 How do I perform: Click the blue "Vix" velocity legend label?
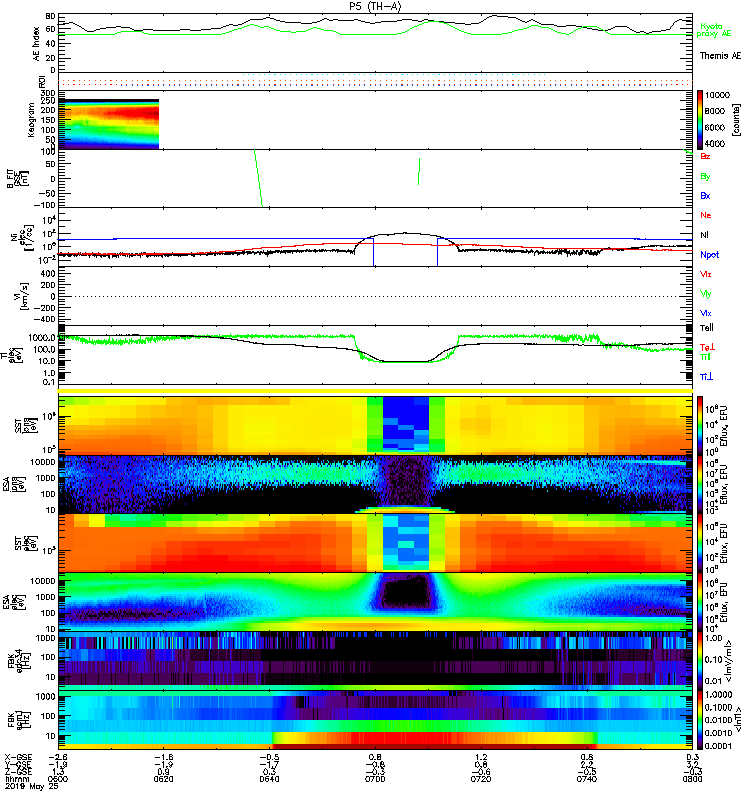pyautogui.click(x=705, y=313)
